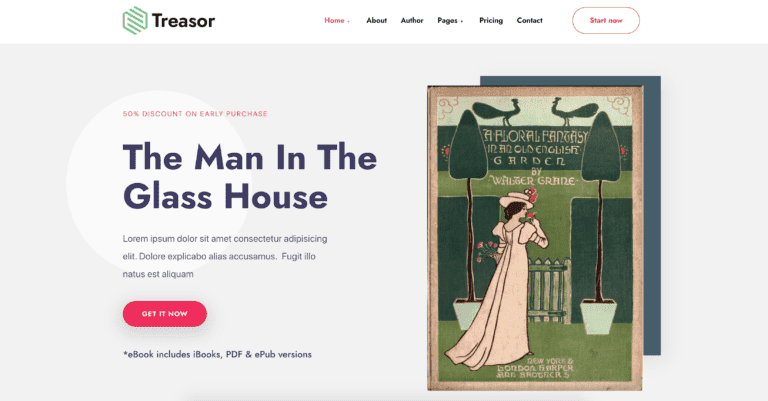Expand the arrow beside Pages
This screenshot has width=768, height=401.
click(x=462, y=22)
